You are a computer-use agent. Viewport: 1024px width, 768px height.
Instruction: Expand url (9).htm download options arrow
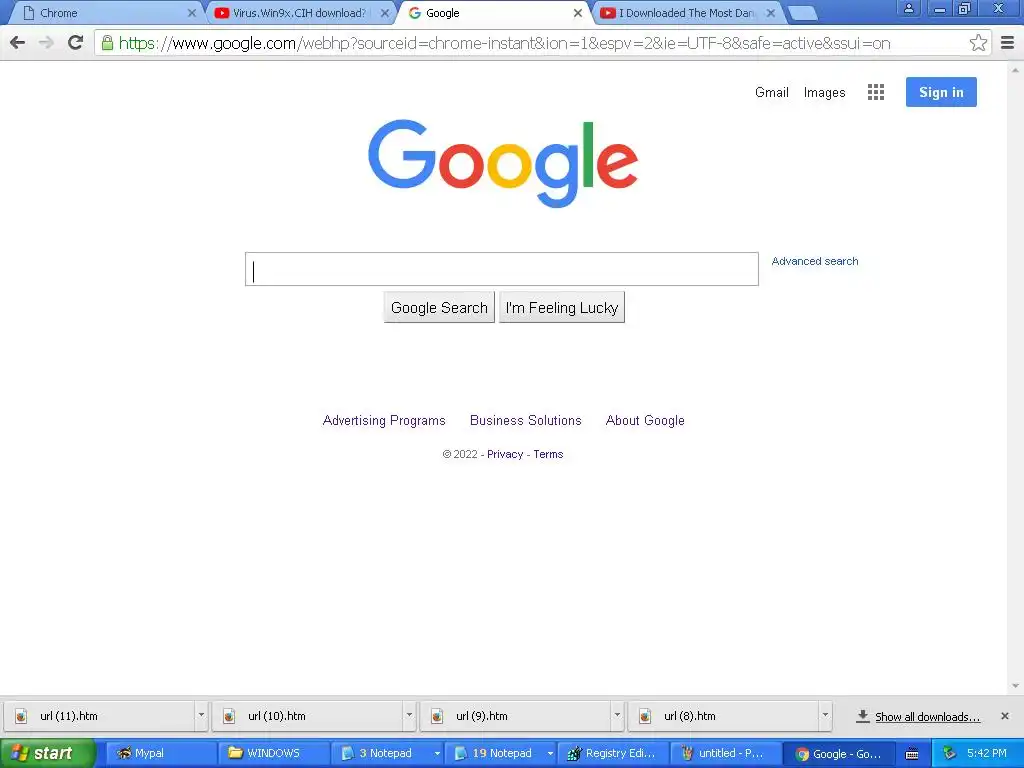click(617, 716)
